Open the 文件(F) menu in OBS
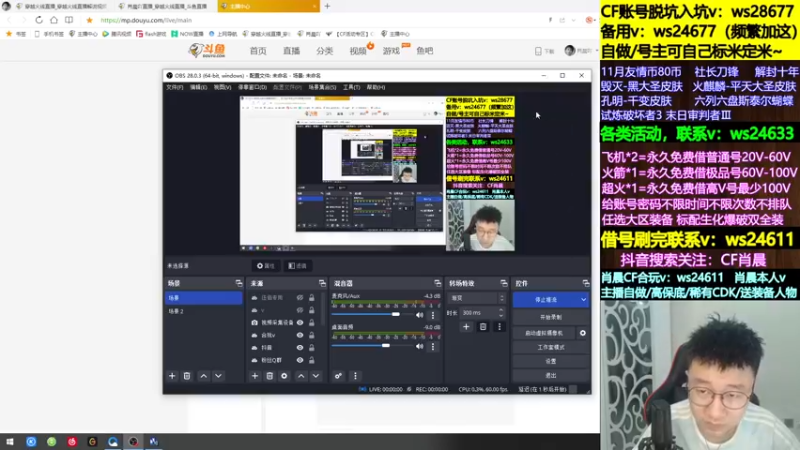 [174, 87]
